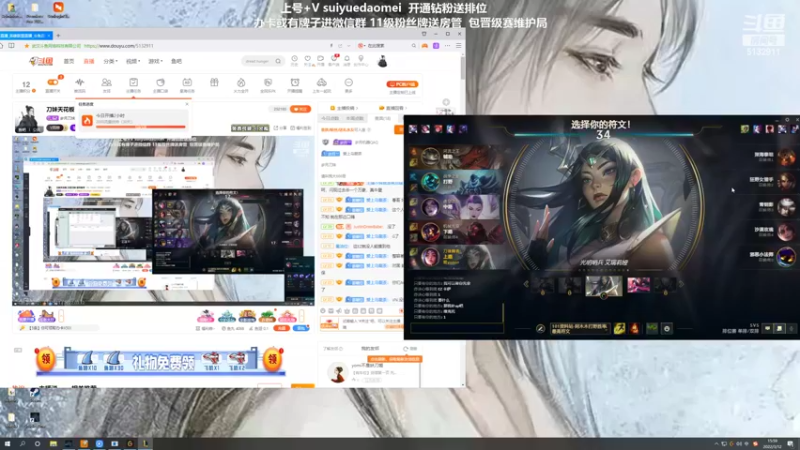Open the user avatar in Douyu header
Screen dimensions: 800x450
(382, 61)
